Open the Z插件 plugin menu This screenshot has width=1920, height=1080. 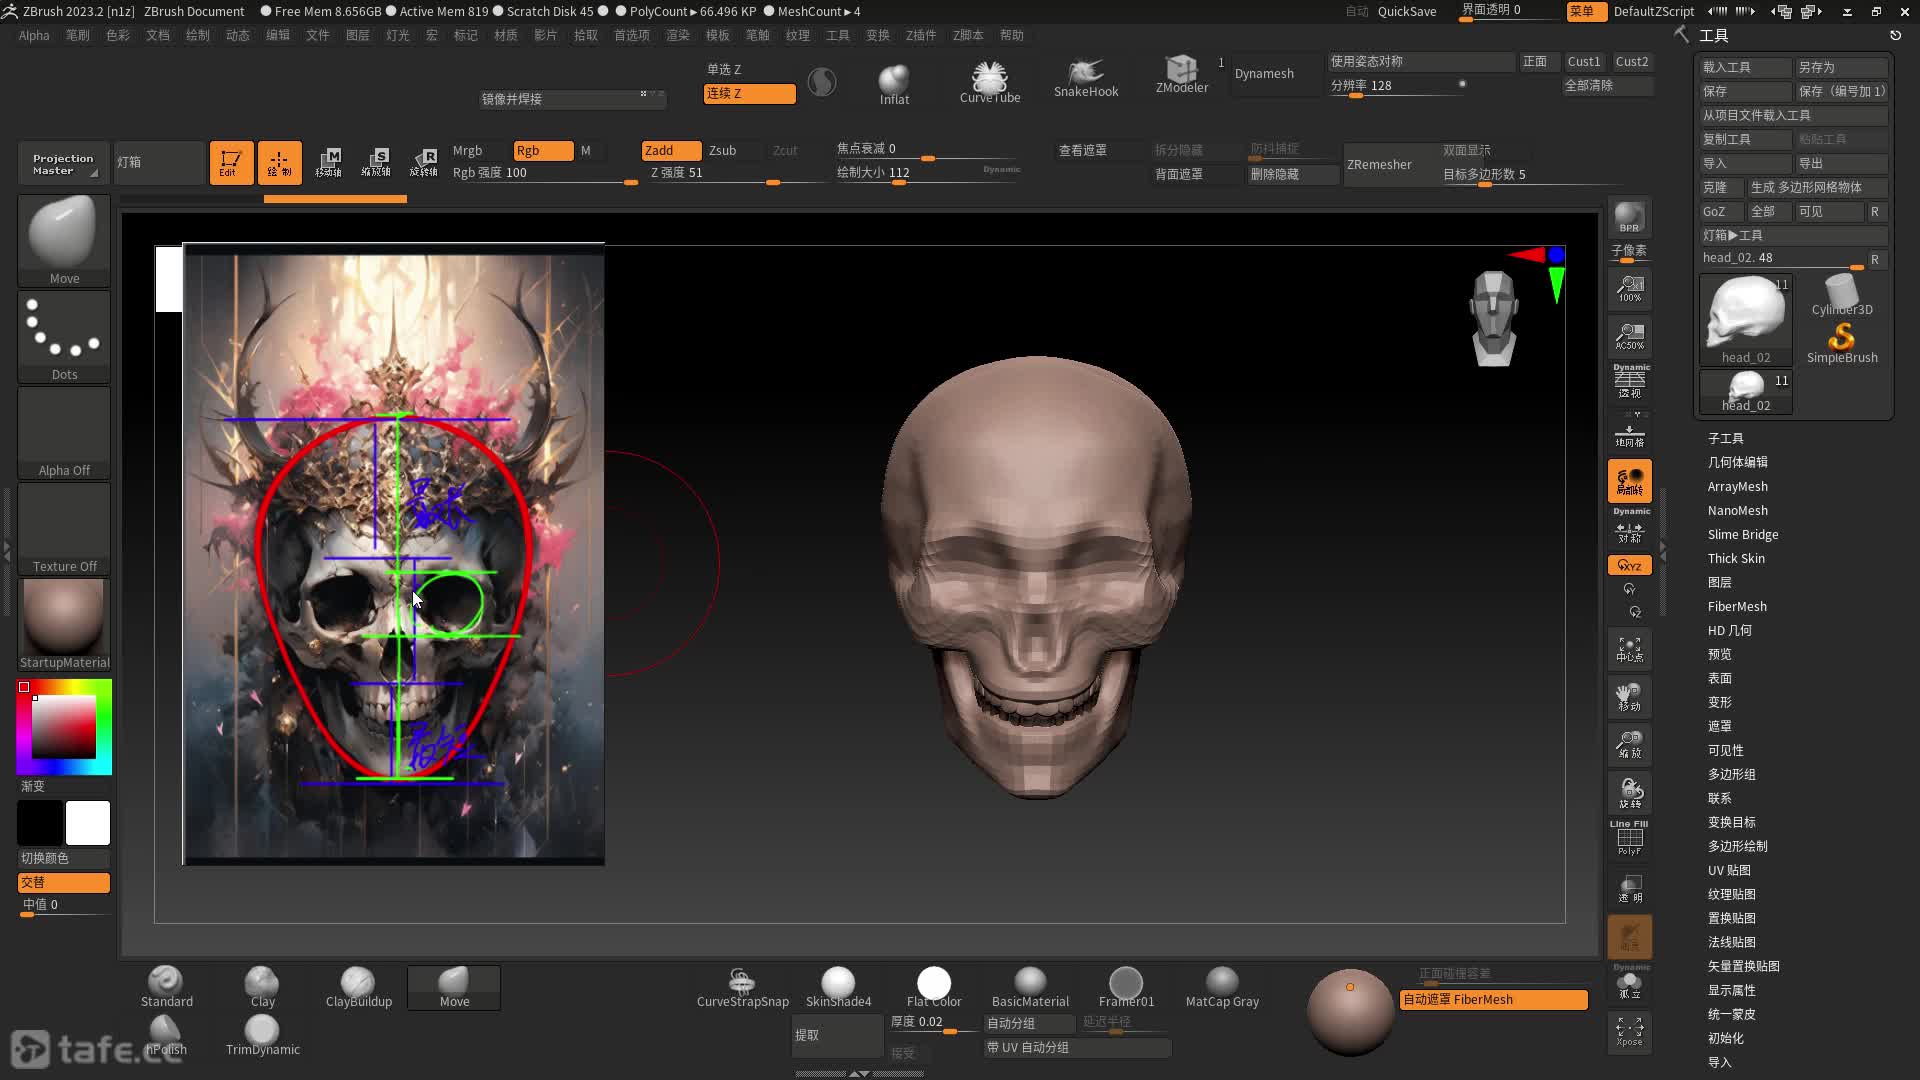[x=921, y=35]
